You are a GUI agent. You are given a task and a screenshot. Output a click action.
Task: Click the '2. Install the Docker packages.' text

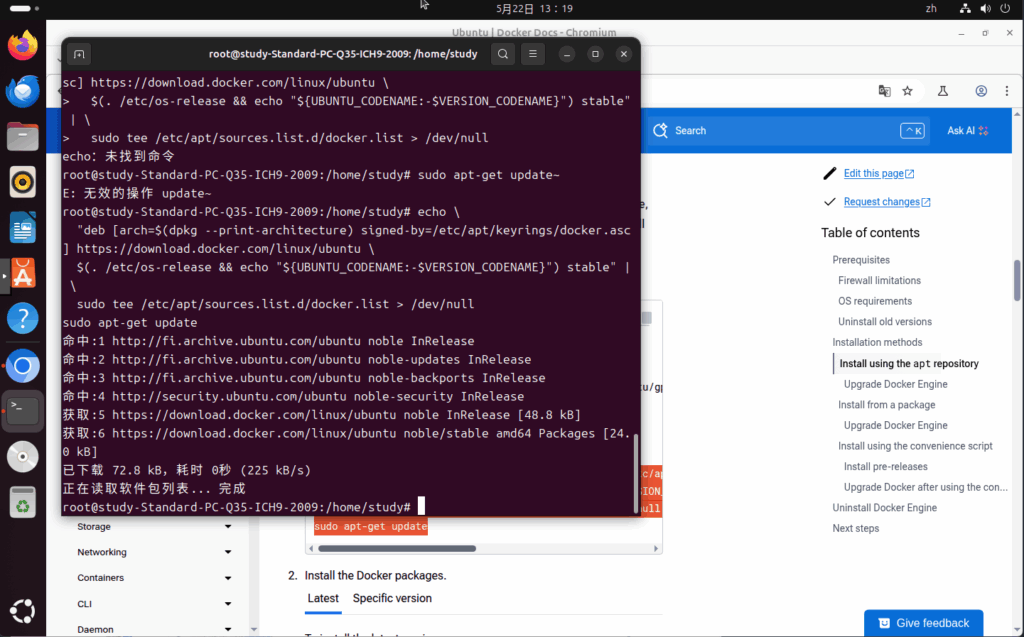tap(367, 576)
